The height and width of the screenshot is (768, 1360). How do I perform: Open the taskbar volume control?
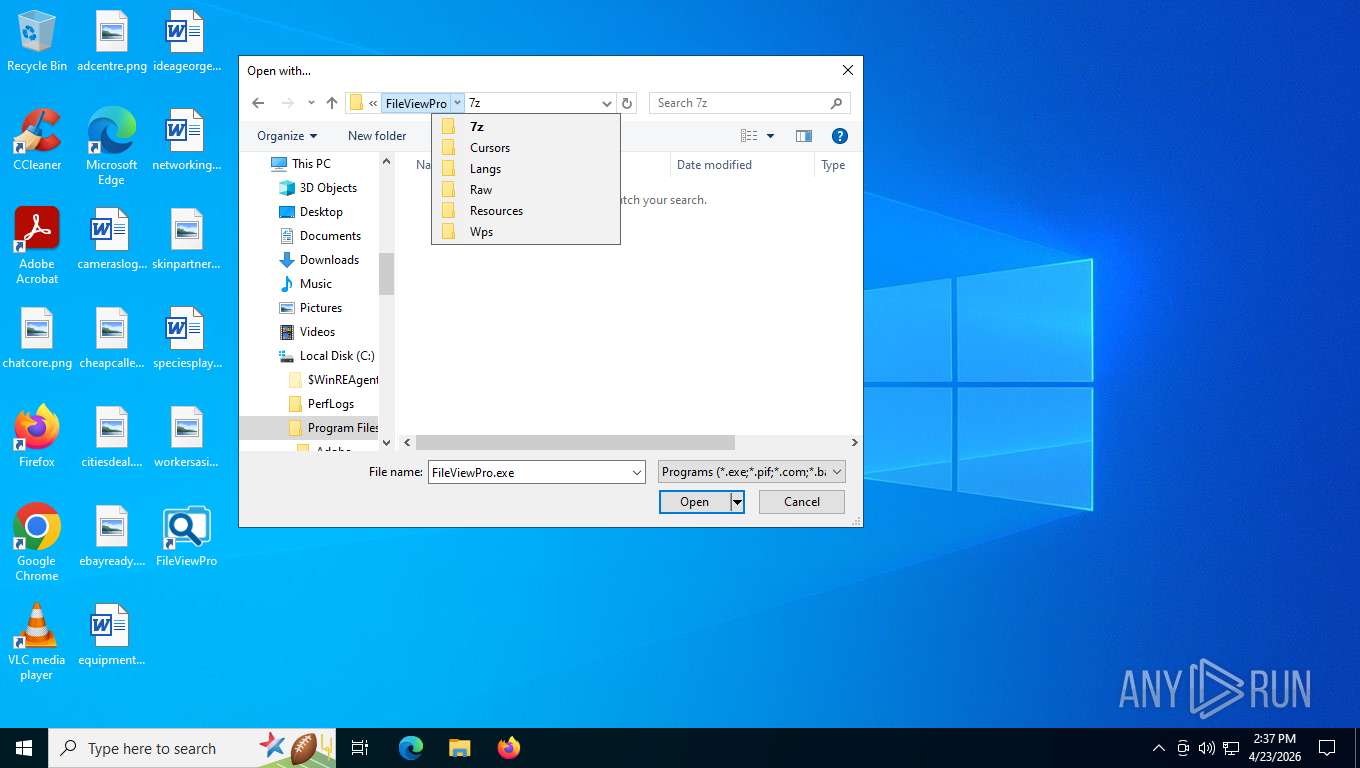[x=1207, y=748]
